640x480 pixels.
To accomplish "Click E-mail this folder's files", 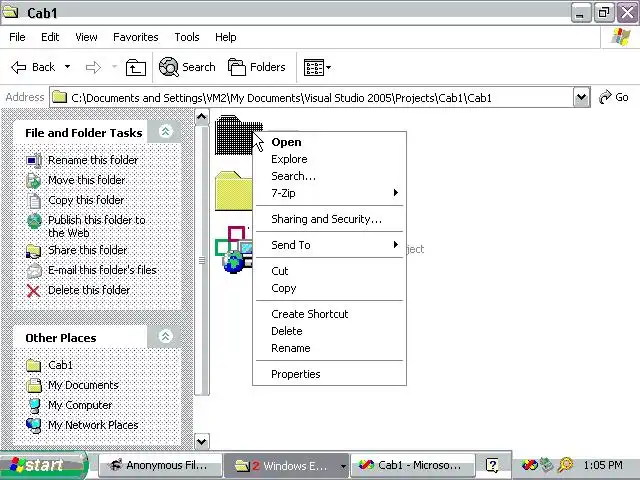I will pyautogui.click(x=102, y=270).
